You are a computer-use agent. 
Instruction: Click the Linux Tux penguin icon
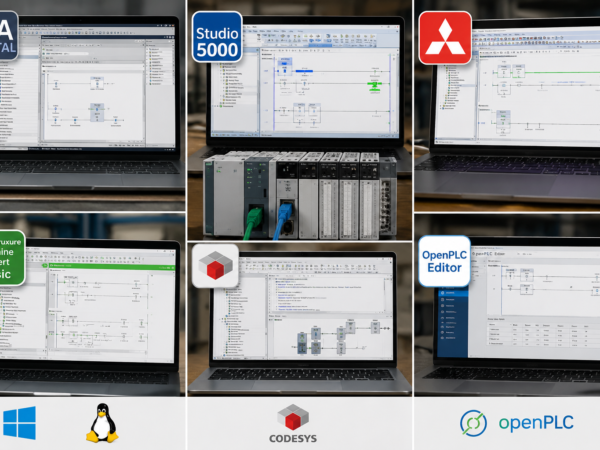pos(102,423)
